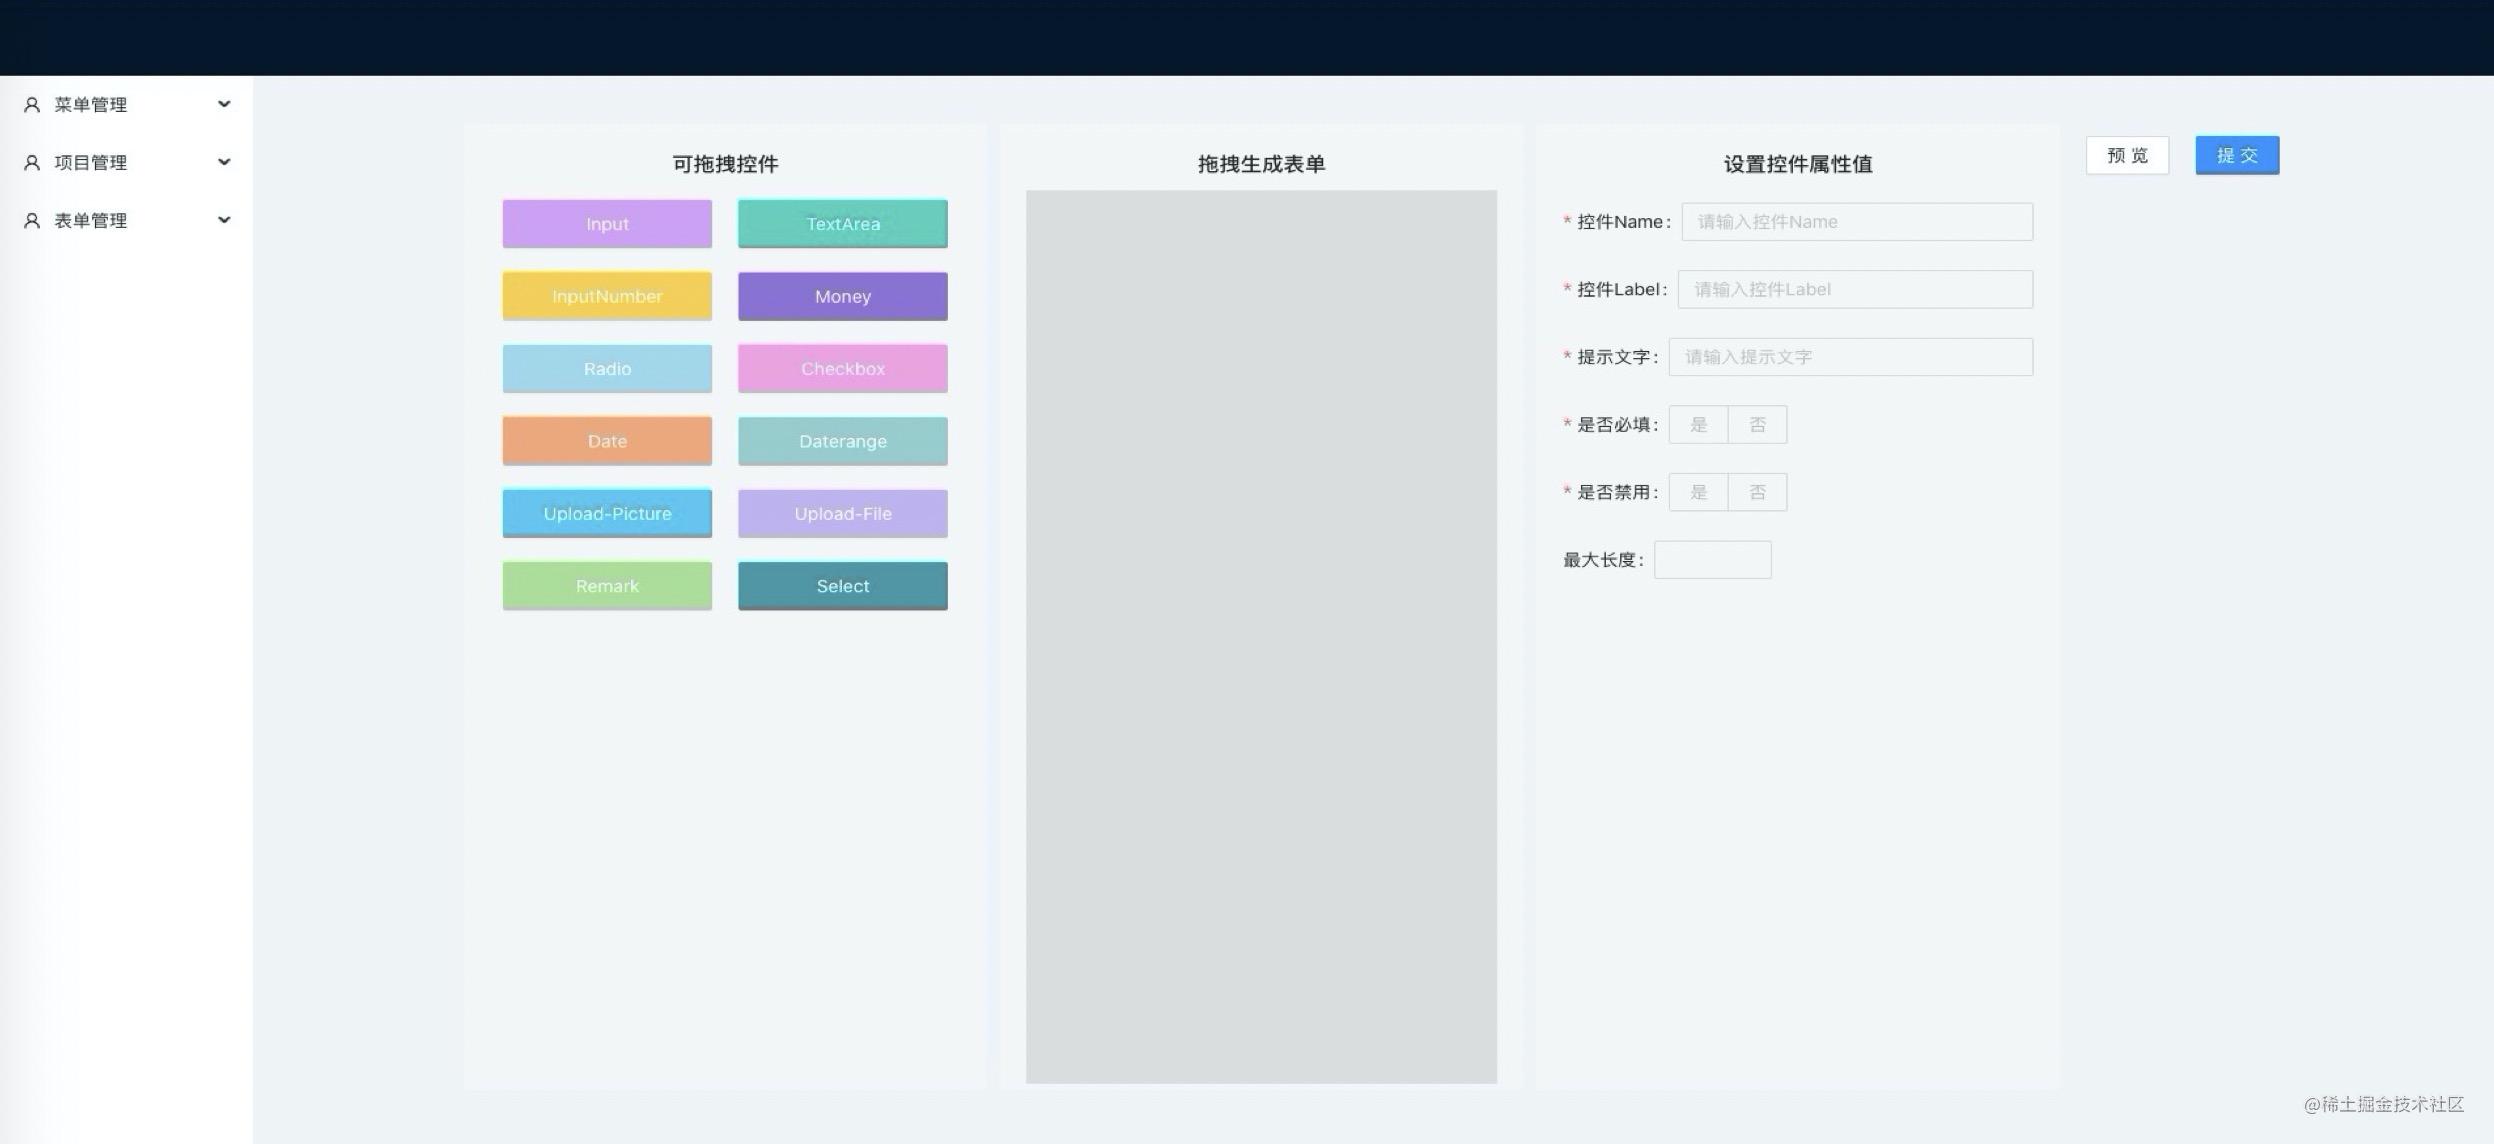Set 是否禁用 to 否
2494x1144 pixels.
[1757, 492]
